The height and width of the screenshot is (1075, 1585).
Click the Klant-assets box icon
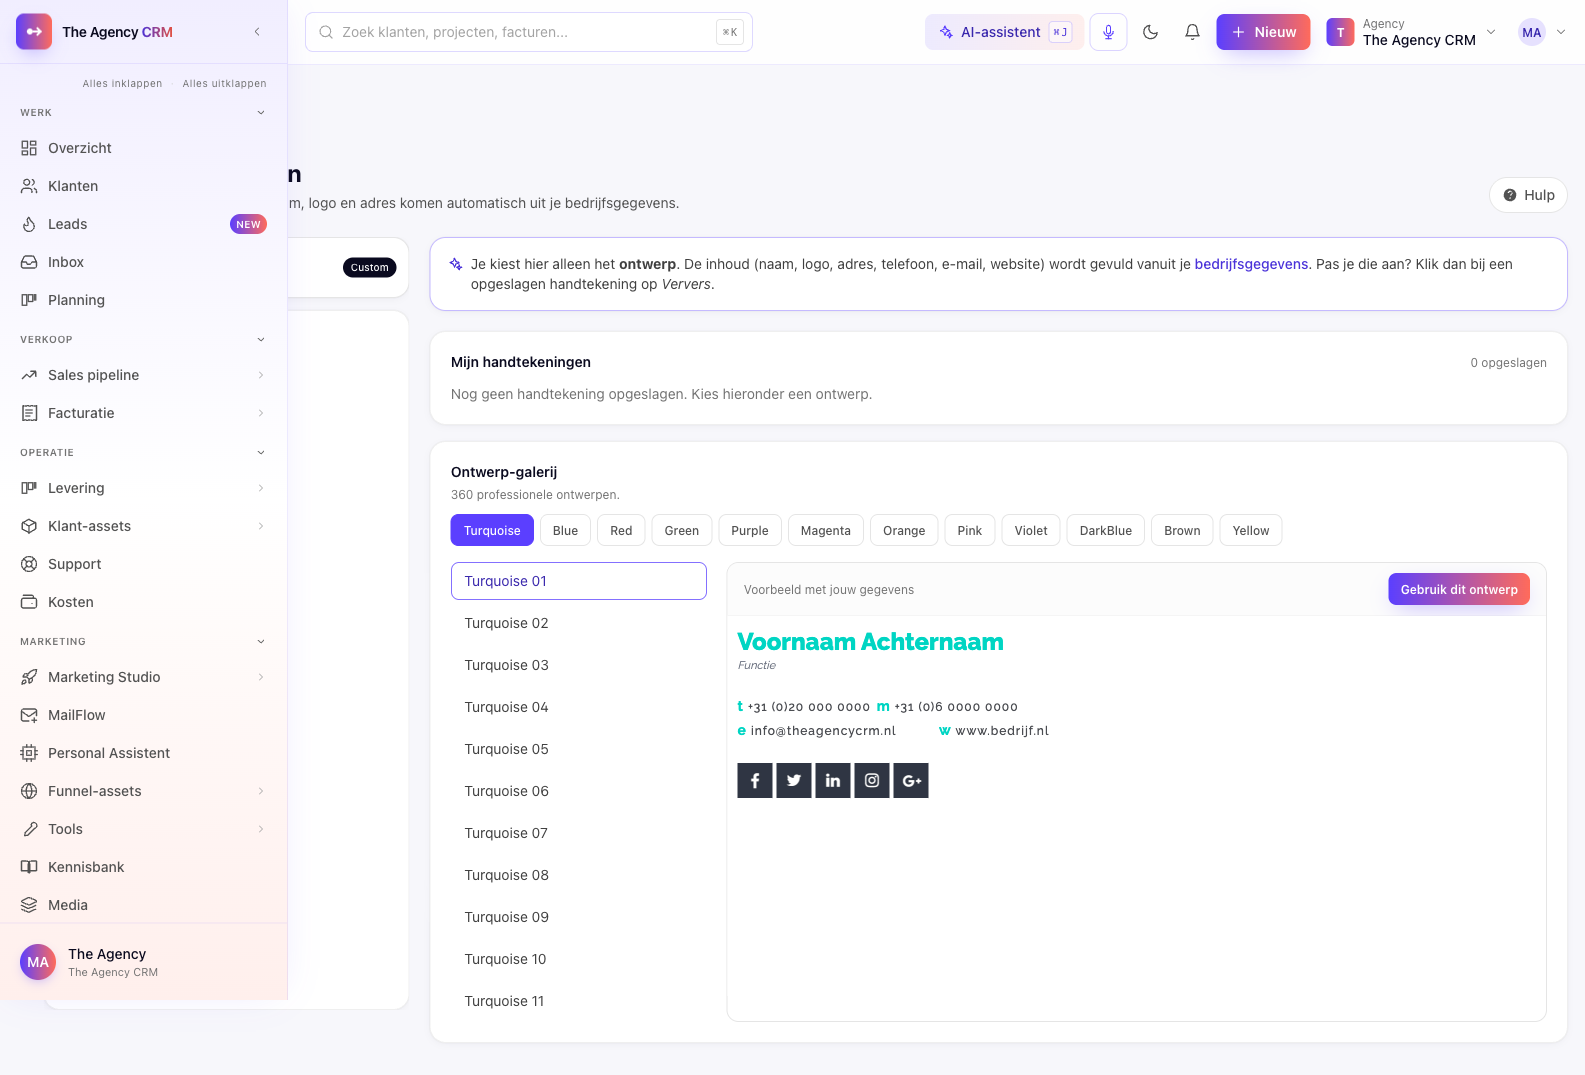(29, 526)
